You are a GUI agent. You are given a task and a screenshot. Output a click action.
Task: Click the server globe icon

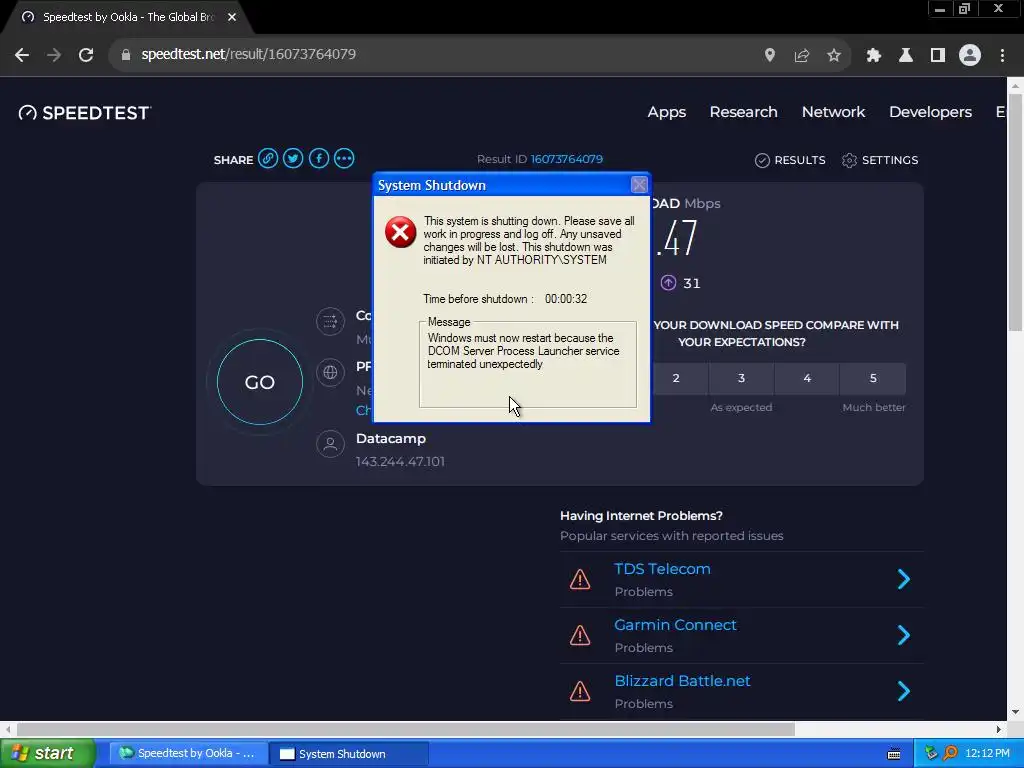[330, 372]
